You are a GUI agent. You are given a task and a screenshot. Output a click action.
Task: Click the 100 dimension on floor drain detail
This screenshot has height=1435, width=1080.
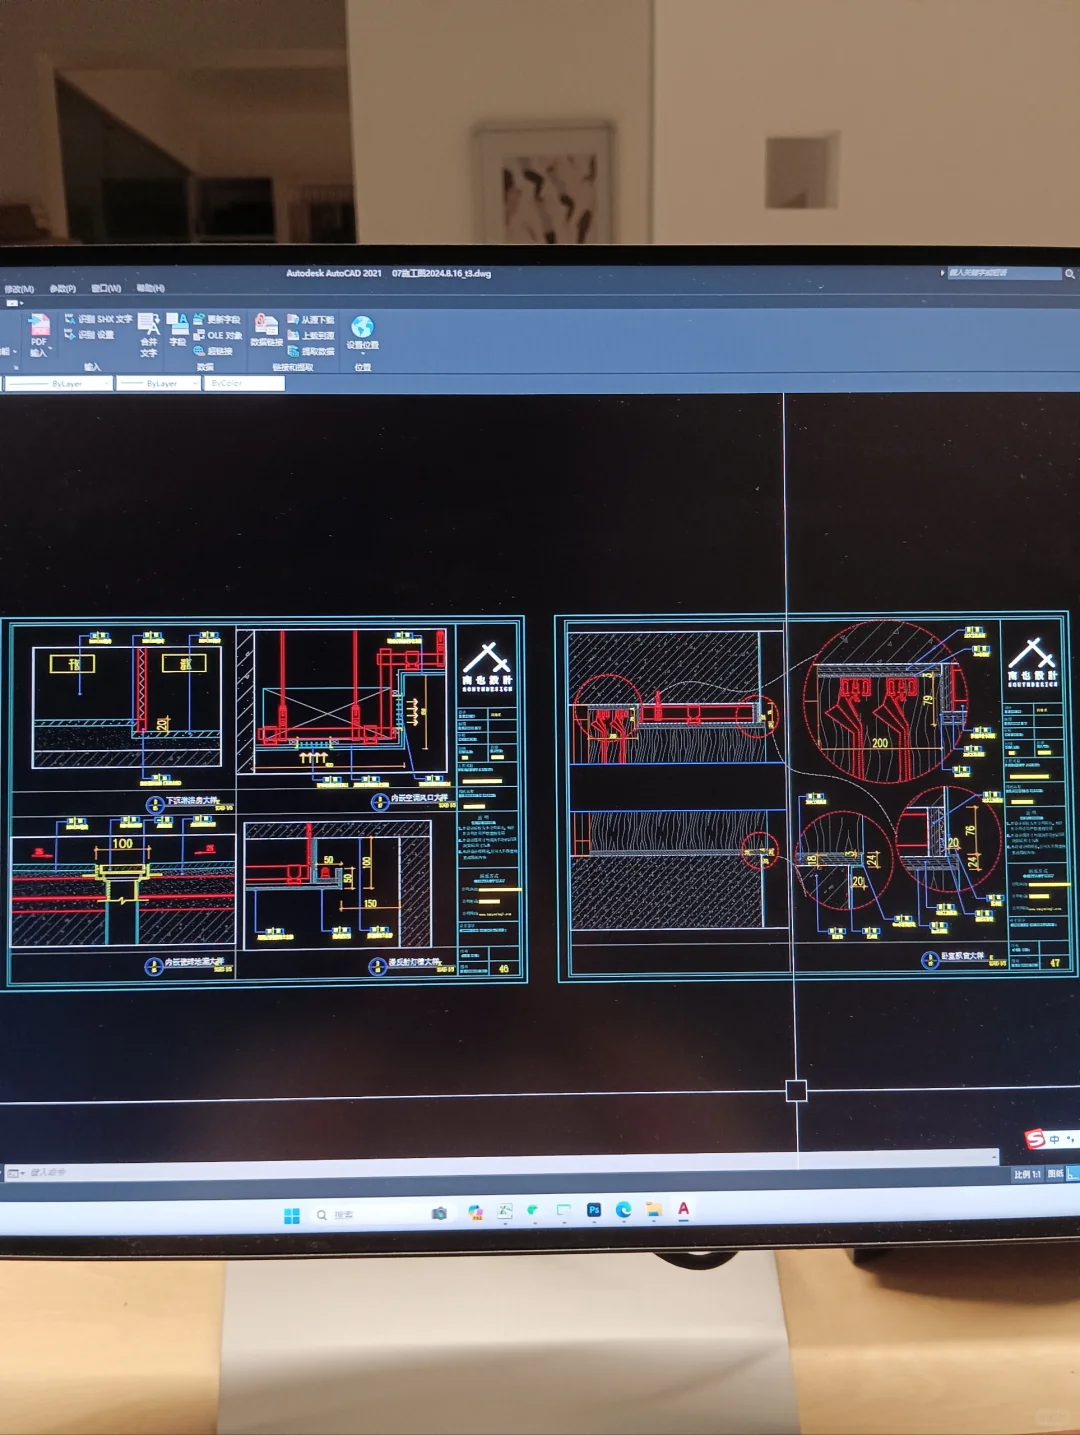click(x=122, y=844)
